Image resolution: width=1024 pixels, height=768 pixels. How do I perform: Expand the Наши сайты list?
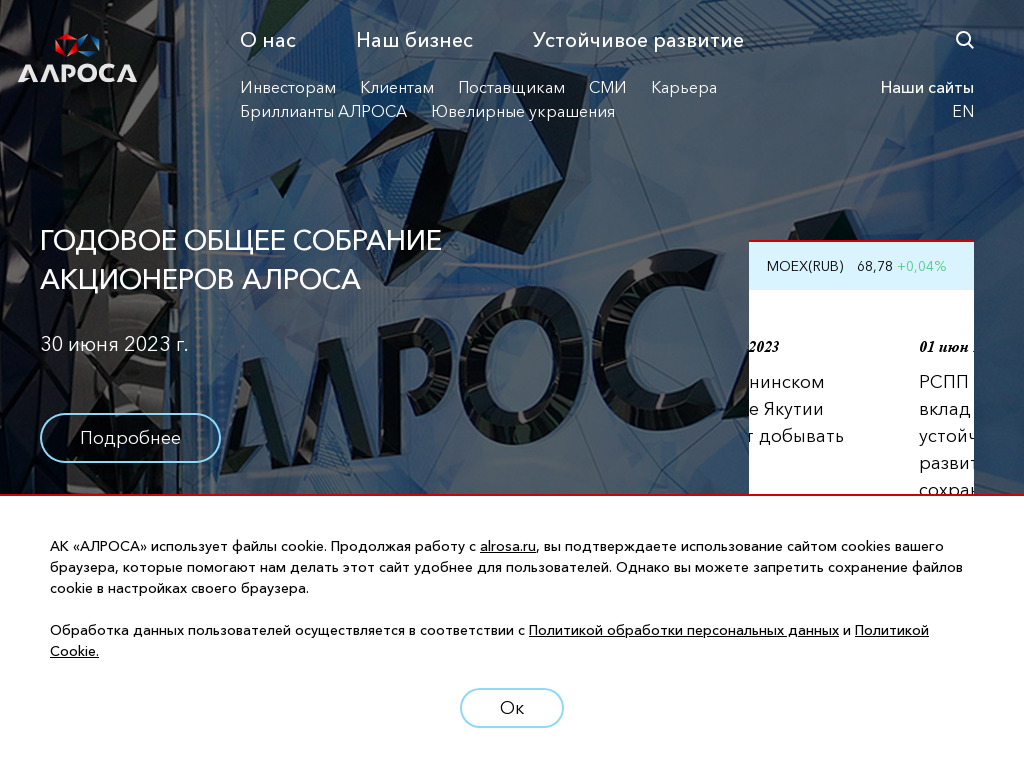(x=927, y=88)
